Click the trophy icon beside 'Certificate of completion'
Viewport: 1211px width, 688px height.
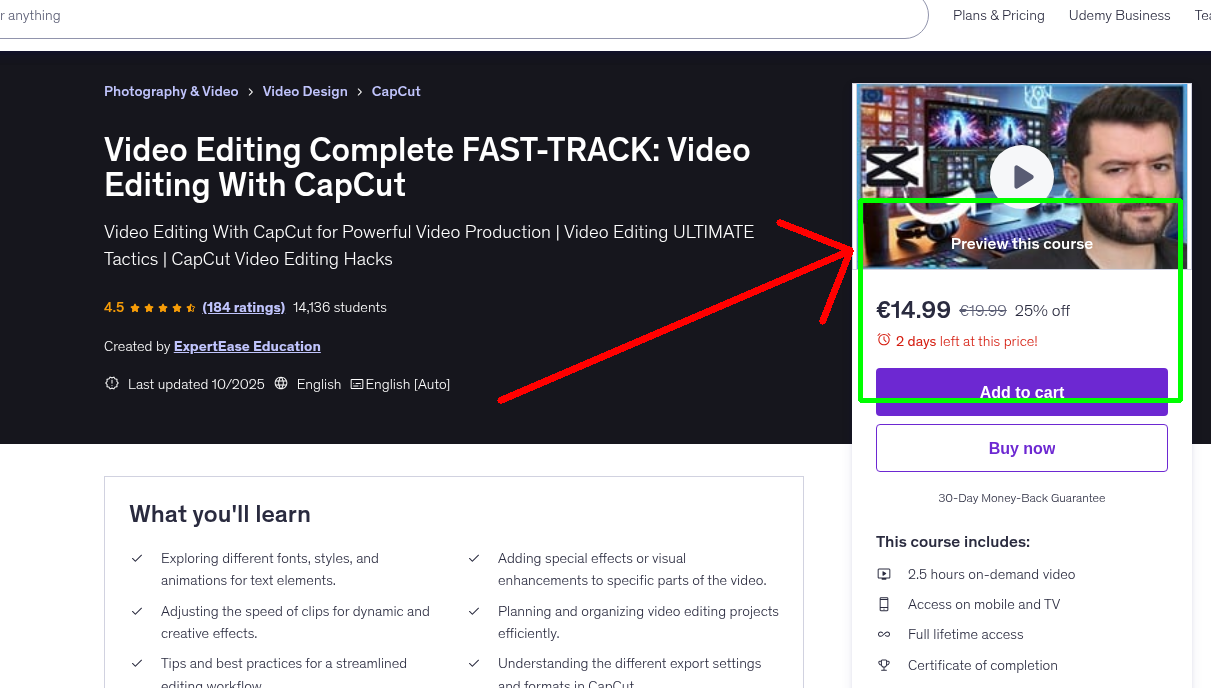click(x=884, y=665)
